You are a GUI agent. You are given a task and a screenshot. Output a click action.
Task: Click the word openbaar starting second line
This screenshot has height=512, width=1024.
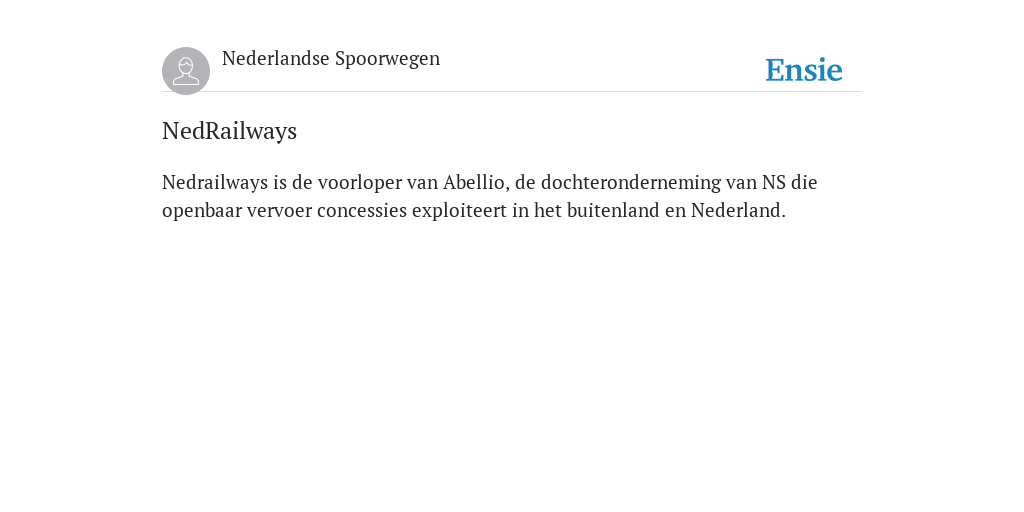tap(202, 211)
